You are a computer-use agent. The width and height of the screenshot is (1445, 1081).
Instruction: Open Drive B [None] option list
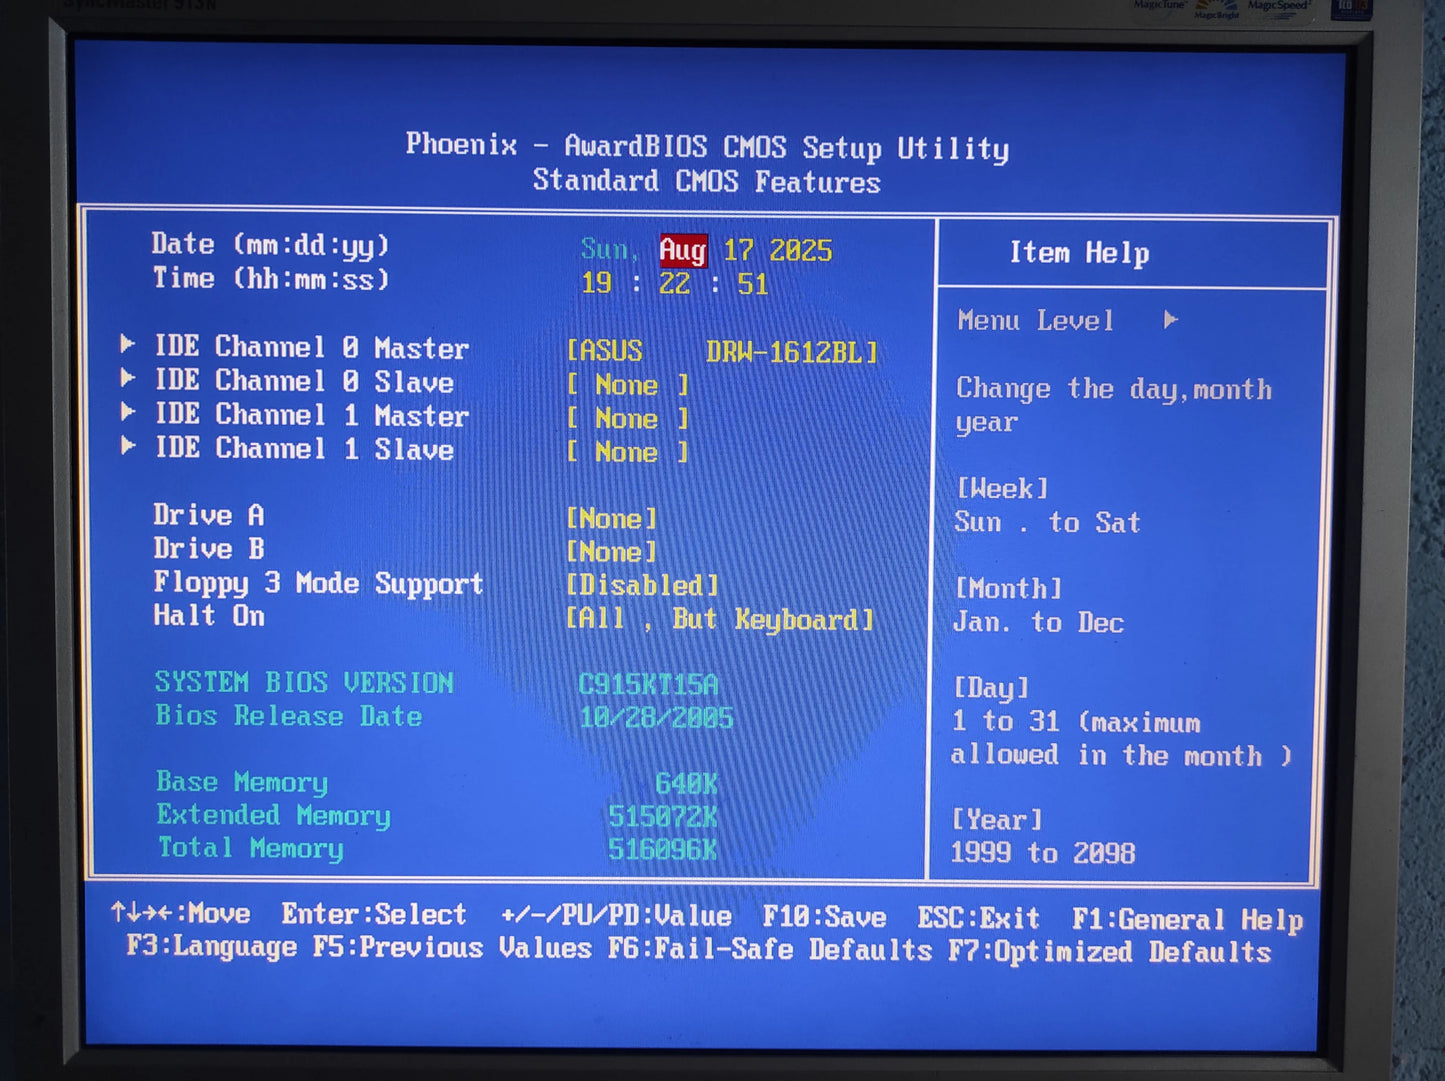(x=612, y=552)
